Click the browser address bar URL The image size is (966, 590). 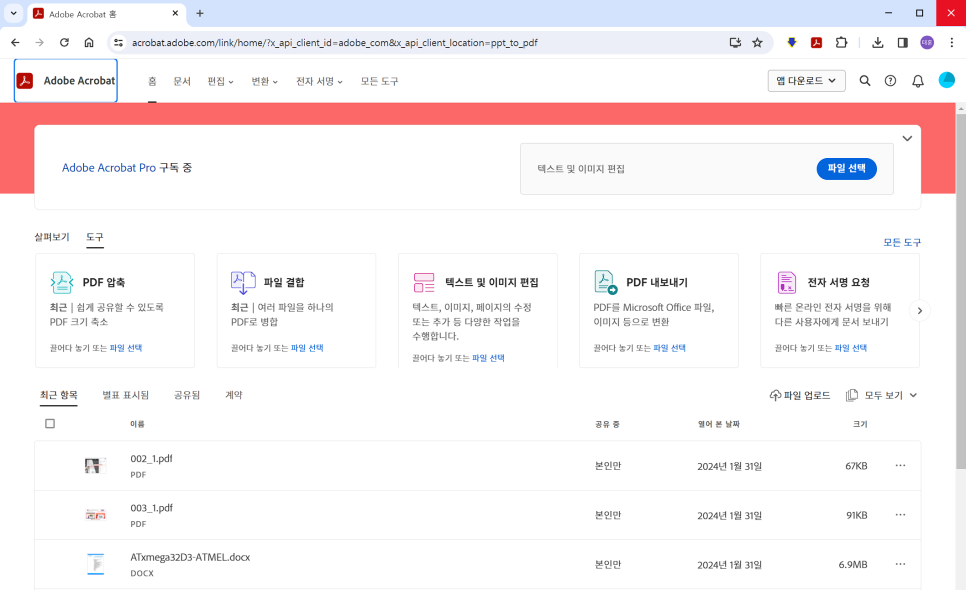click(335, 42)
